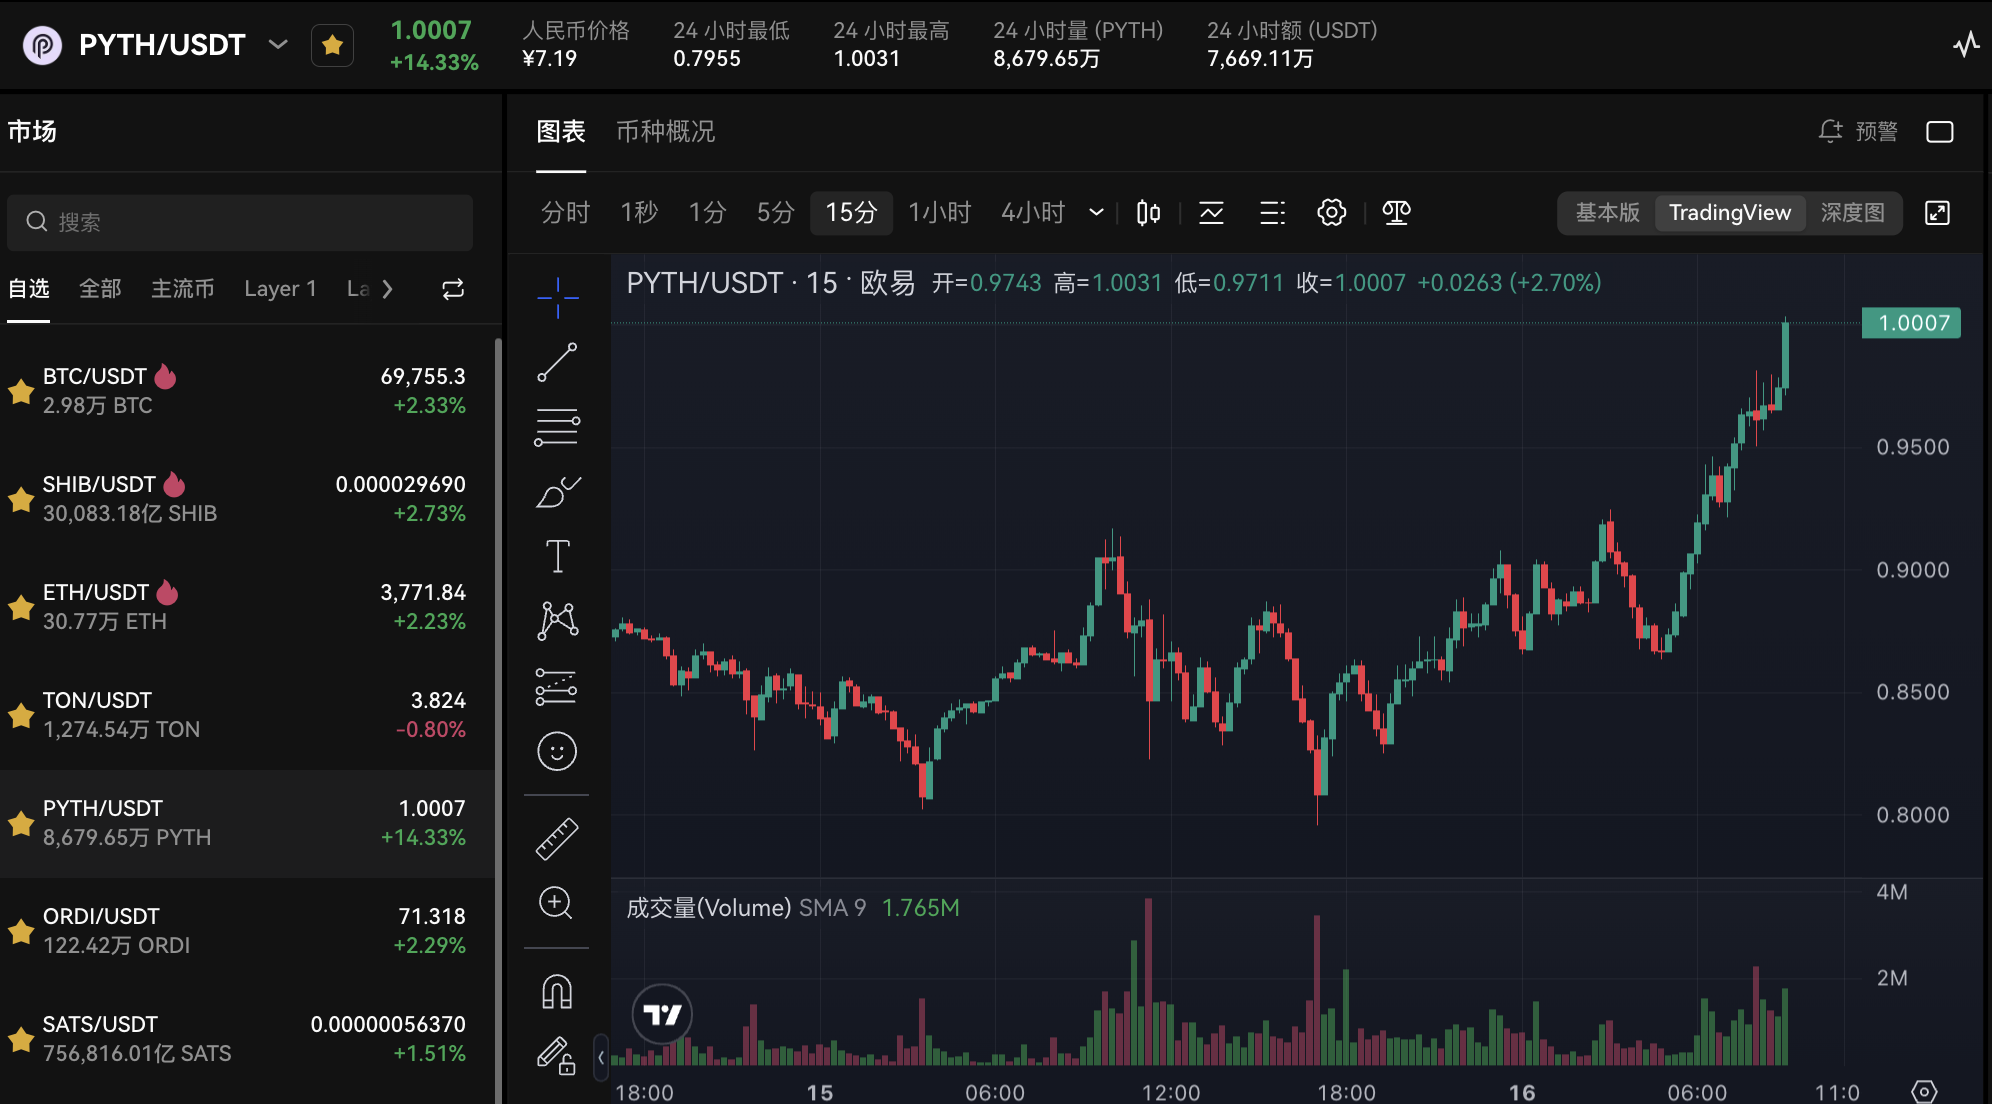Toggle the PYTH/USDT favorite star

[332, 45]
